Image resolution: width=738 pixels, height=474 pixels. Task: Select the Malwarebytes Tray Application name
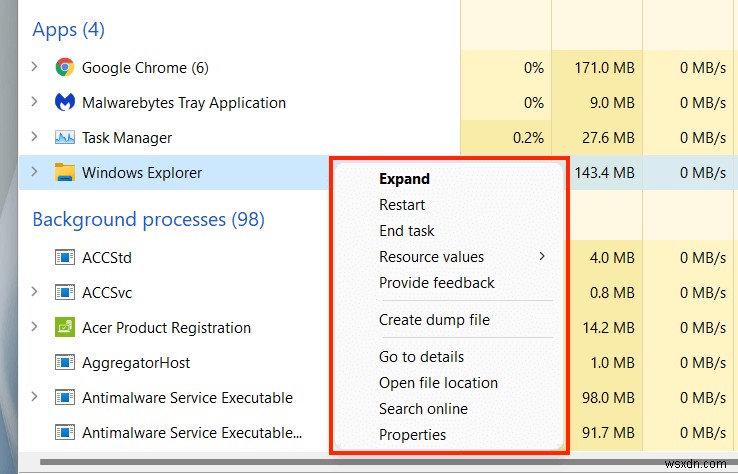pos(184,103)
